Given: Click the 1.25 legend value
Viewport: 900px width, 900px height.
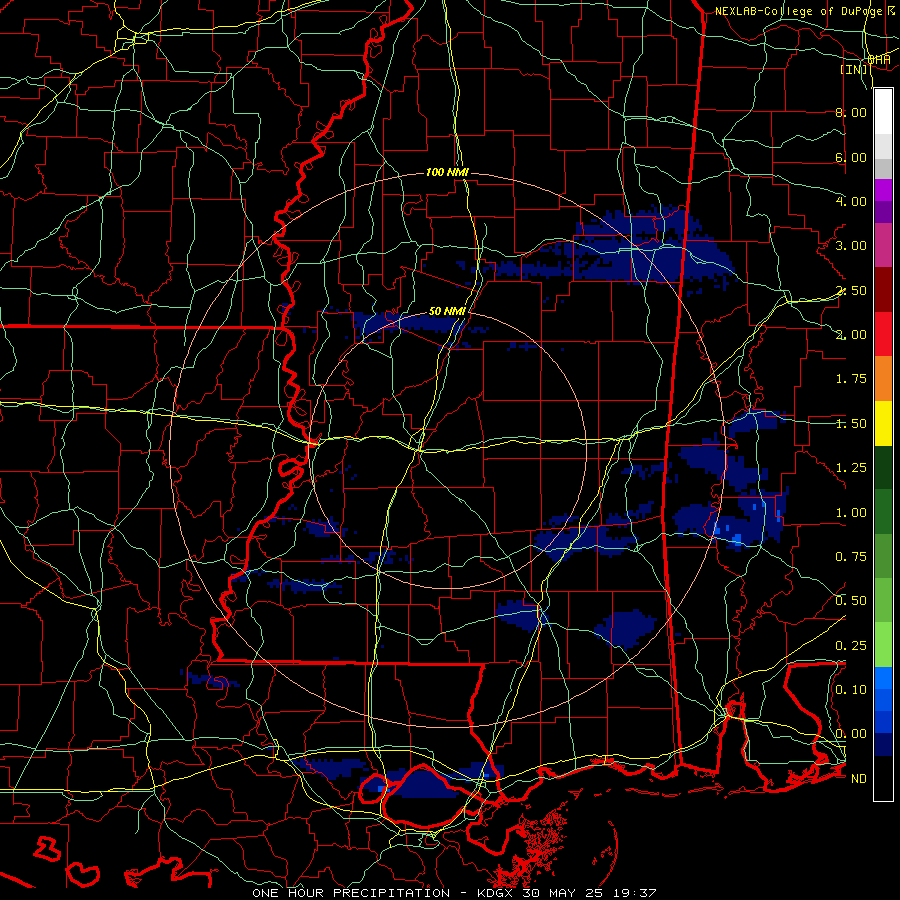Looking at the screenshot, I should click(x=851, y=468).
